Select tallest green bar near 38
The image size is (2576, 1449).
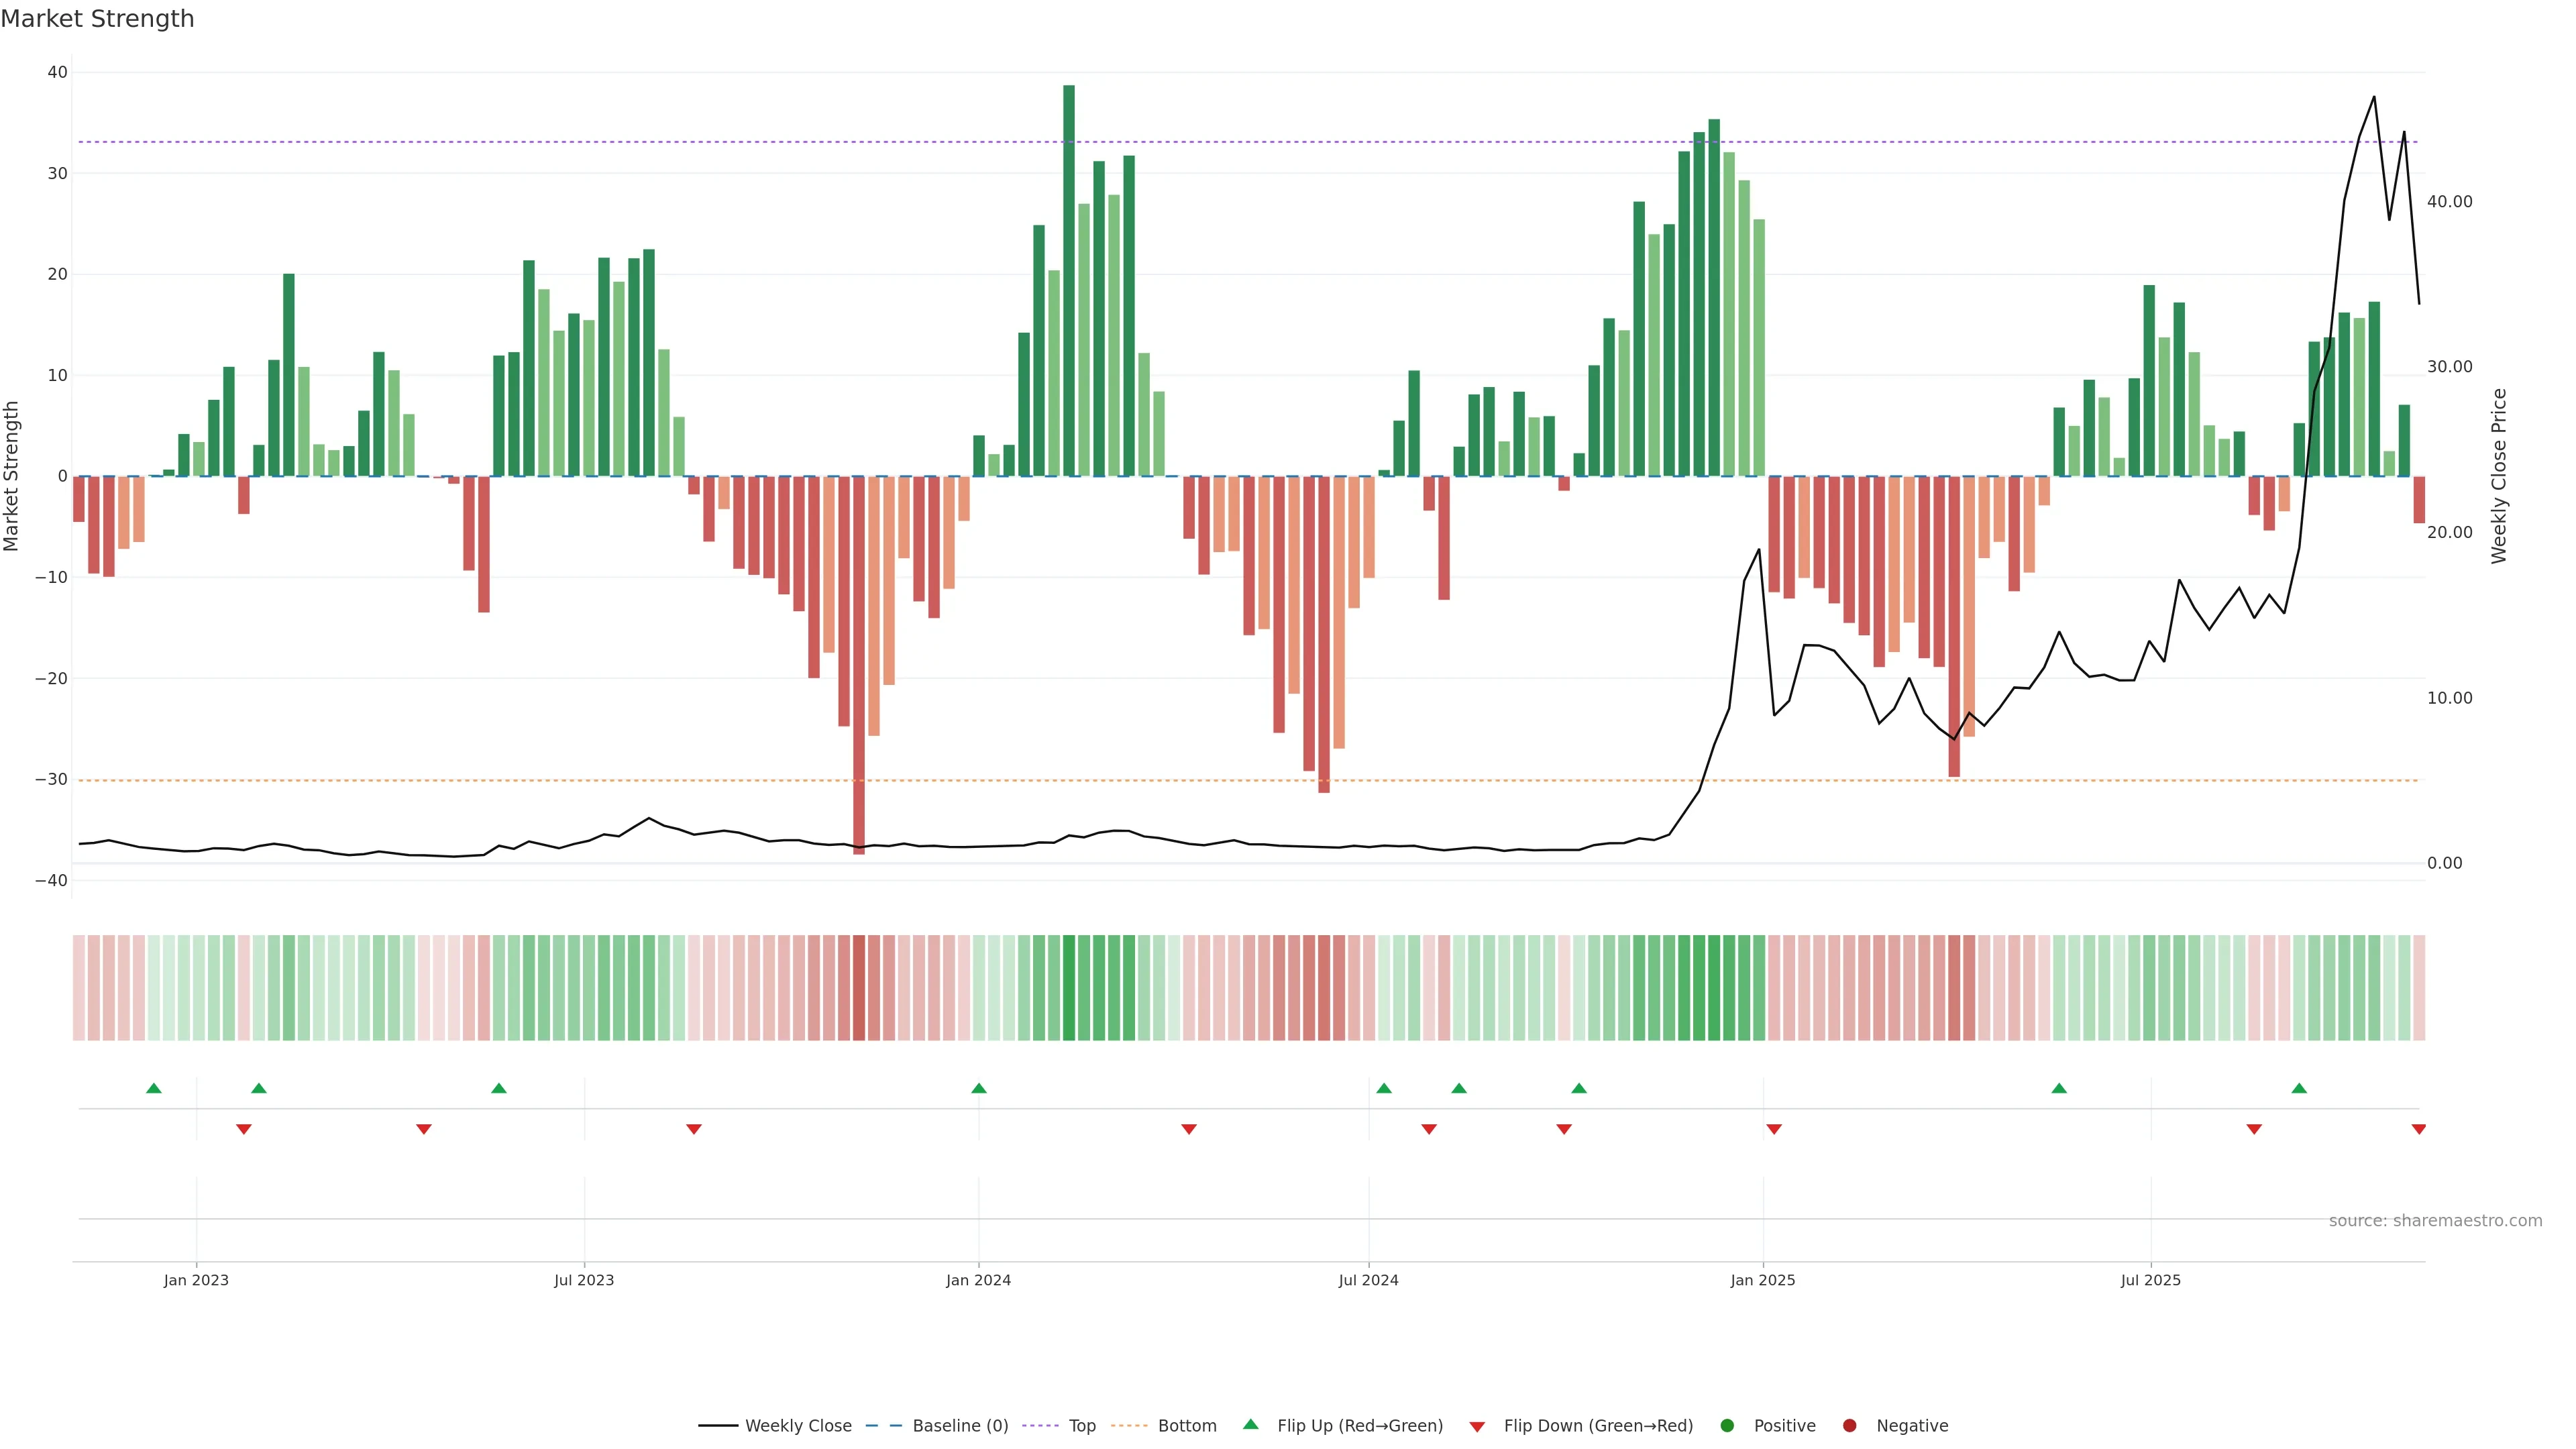click(x=1069, y=280)
